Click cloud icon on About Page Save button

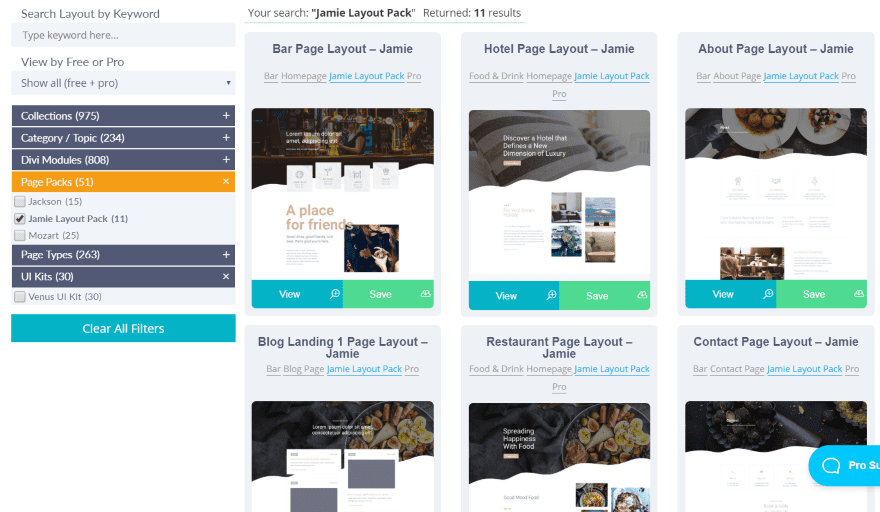[x=859, y=294]
